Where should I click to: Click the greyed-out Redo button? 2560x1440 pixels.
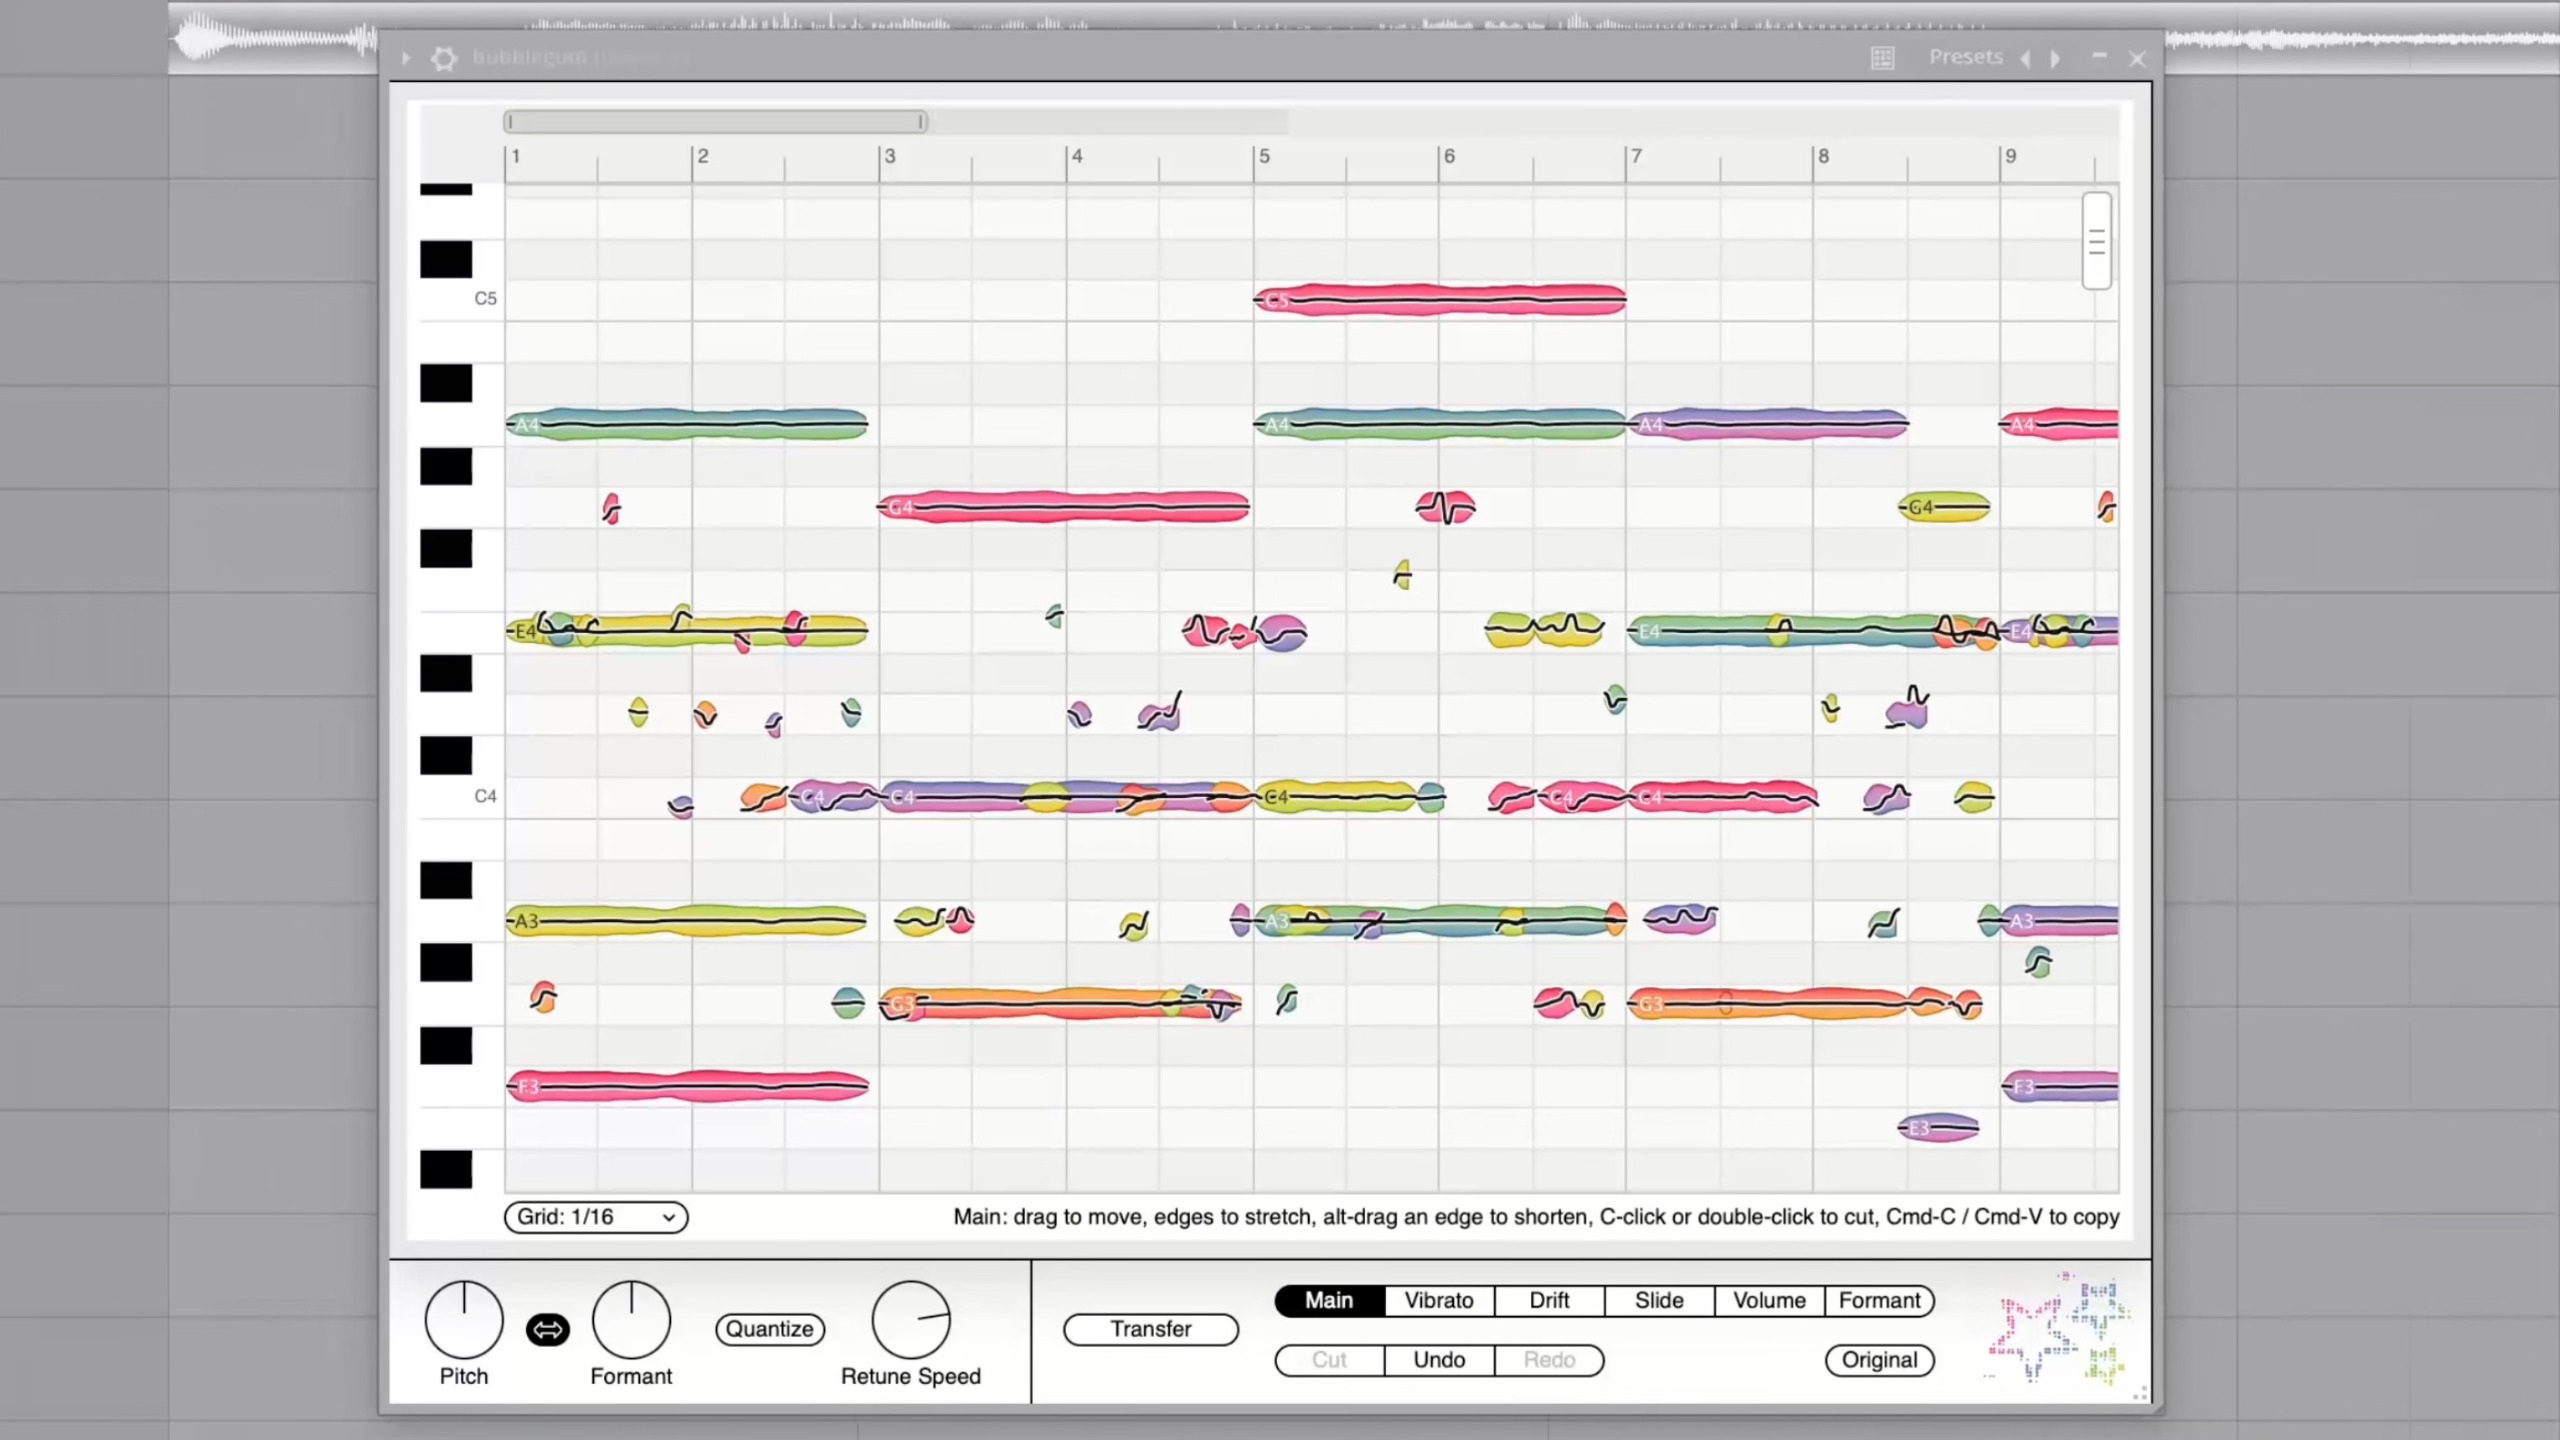1549,1360
